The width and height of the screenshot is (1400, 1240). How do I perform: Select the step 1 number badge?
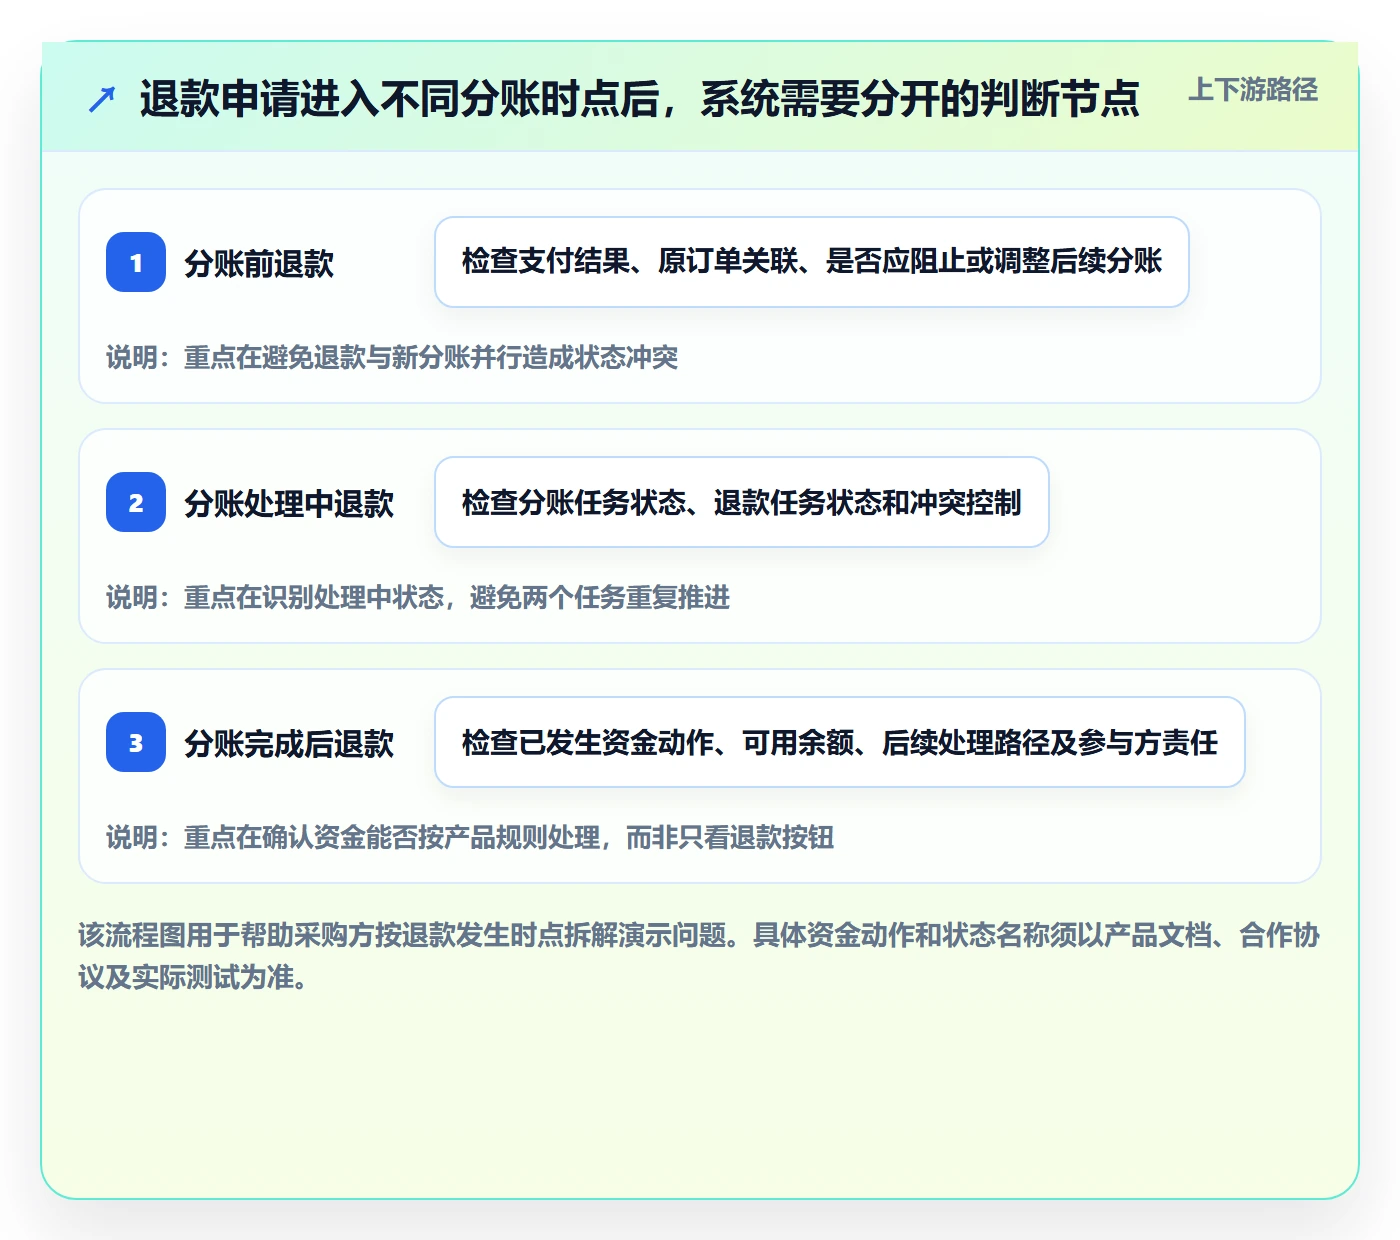pyautogui.click(x=136, y=262)
